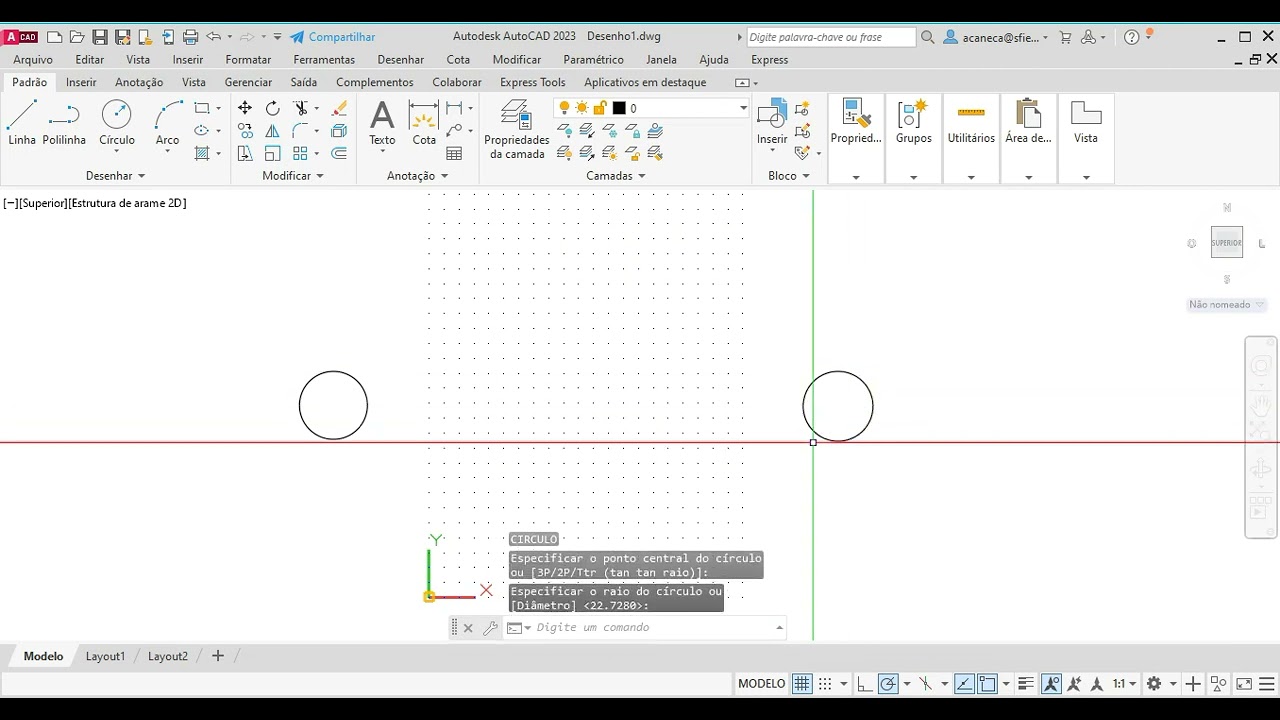This screenshot has width=1280, height=720.
Task: Click the Compartilhar button
Action: click(333, 37)
